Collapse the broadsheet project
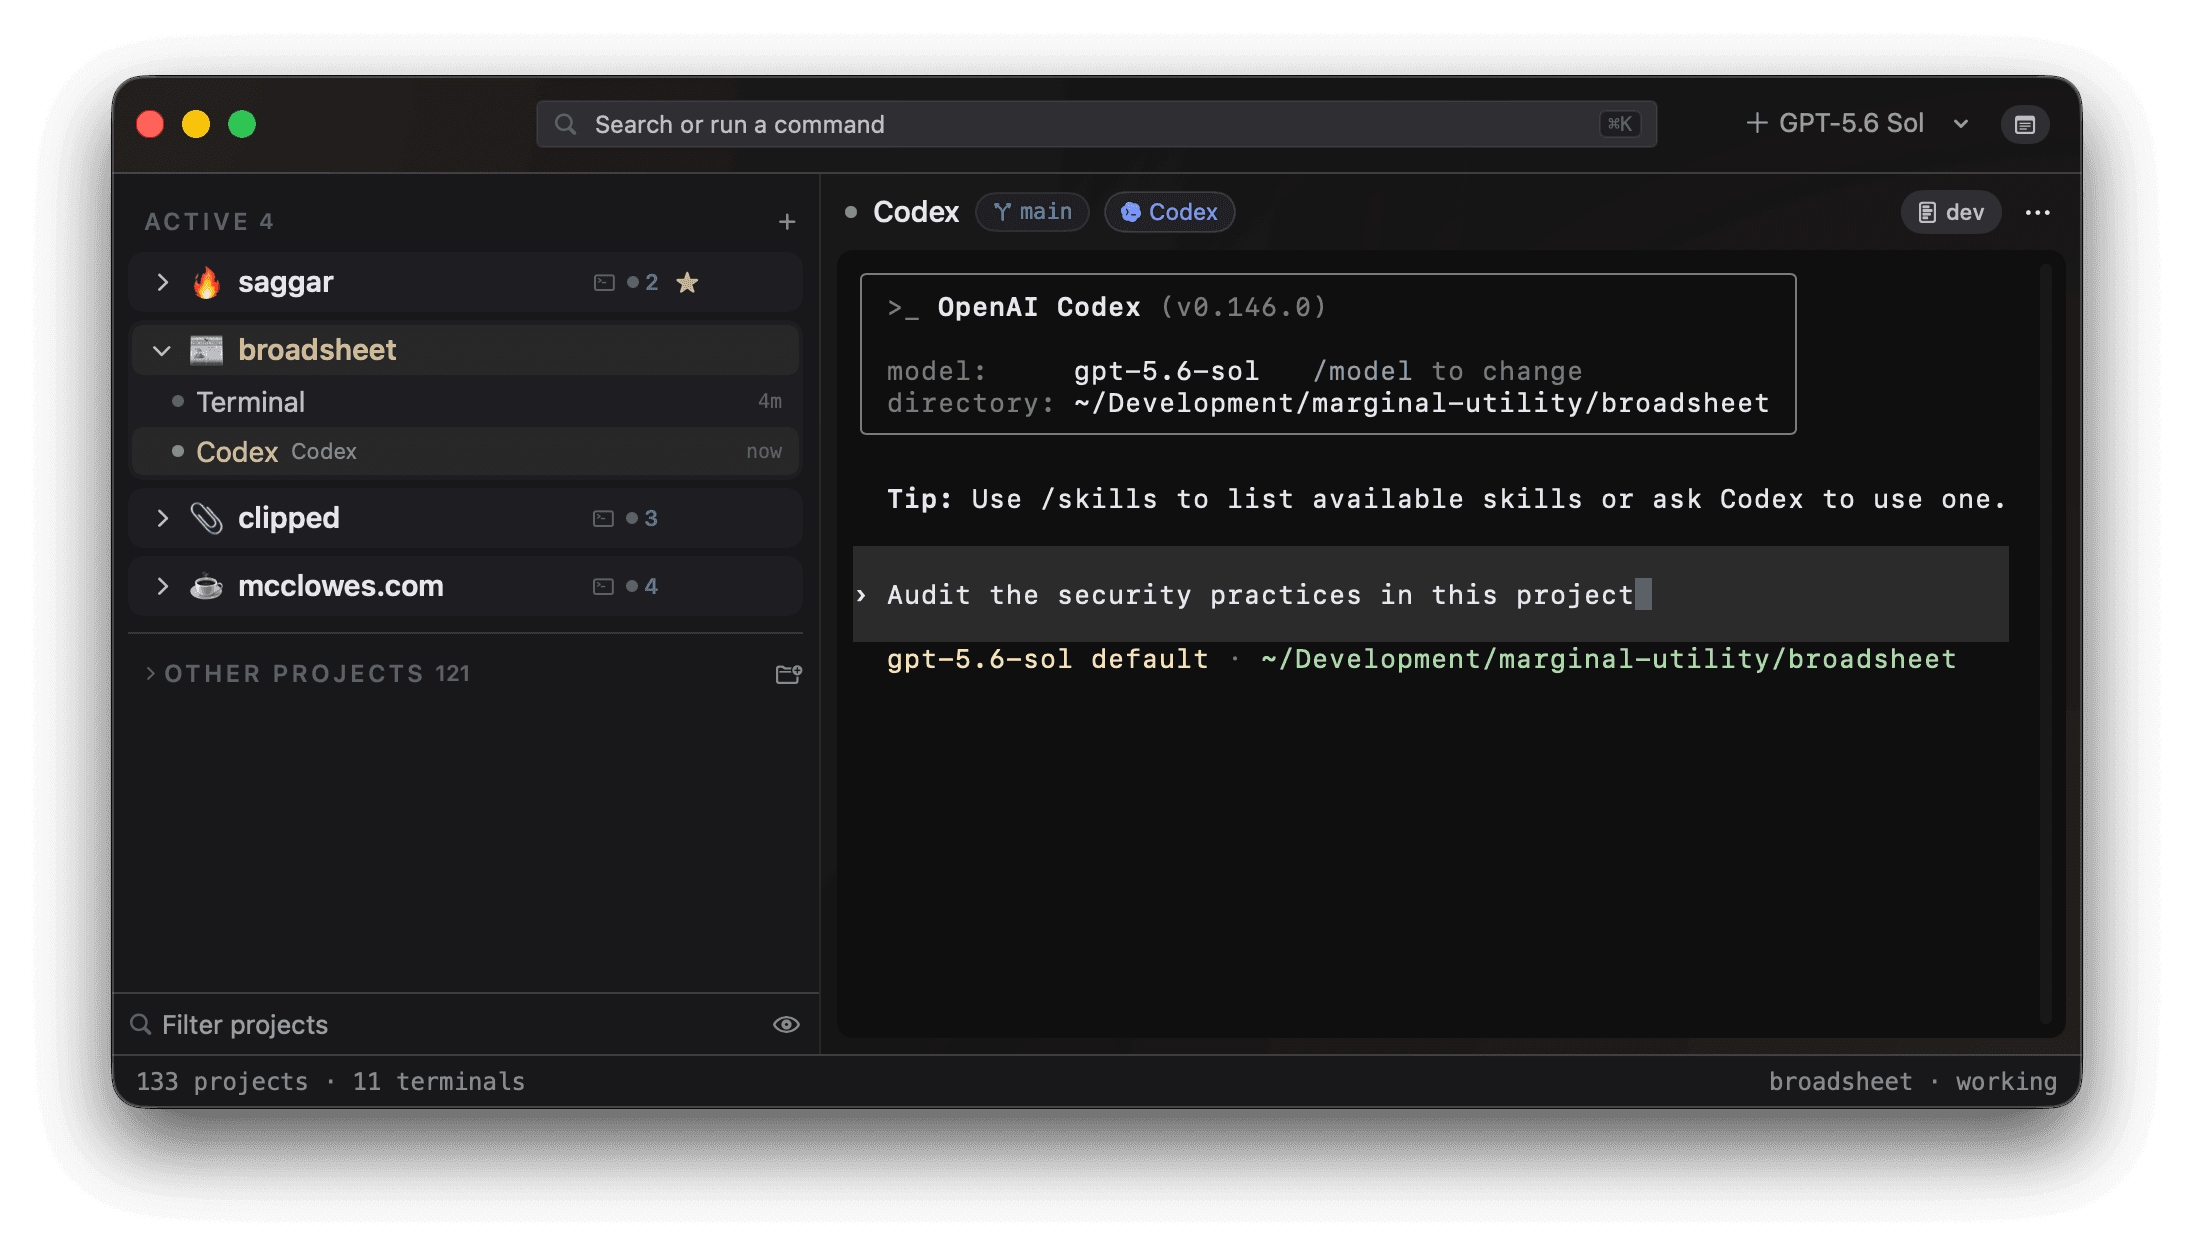 [x=162, y=350]
